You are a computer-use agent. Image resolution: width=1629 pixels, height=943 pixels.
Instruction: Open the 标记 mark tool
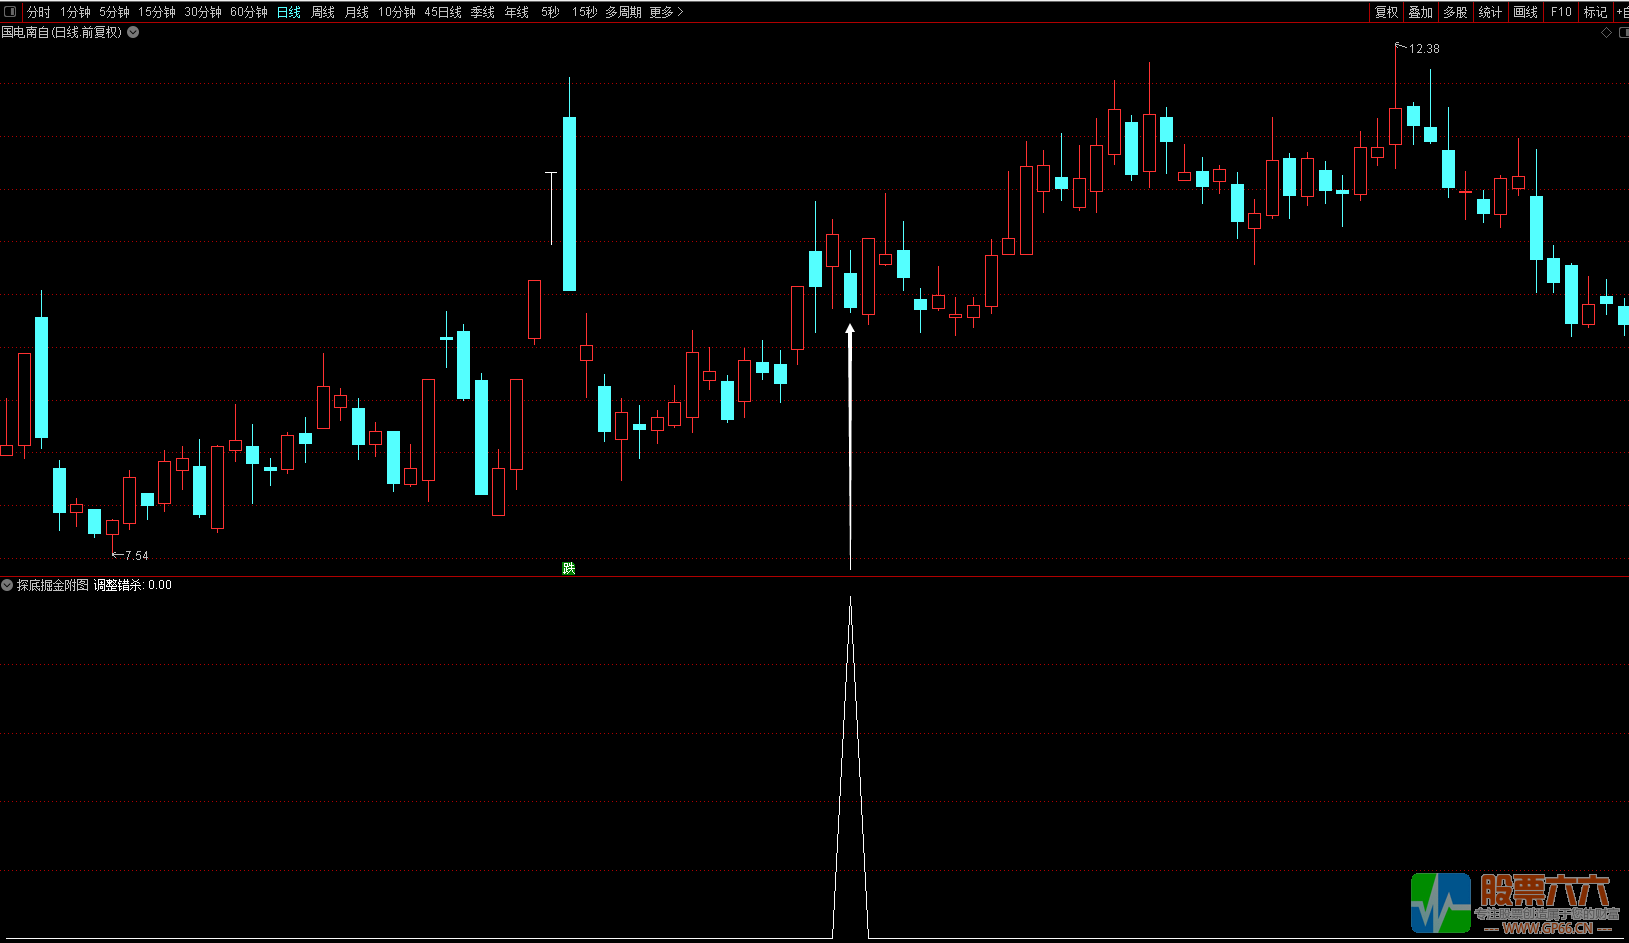click(1595, 12)
